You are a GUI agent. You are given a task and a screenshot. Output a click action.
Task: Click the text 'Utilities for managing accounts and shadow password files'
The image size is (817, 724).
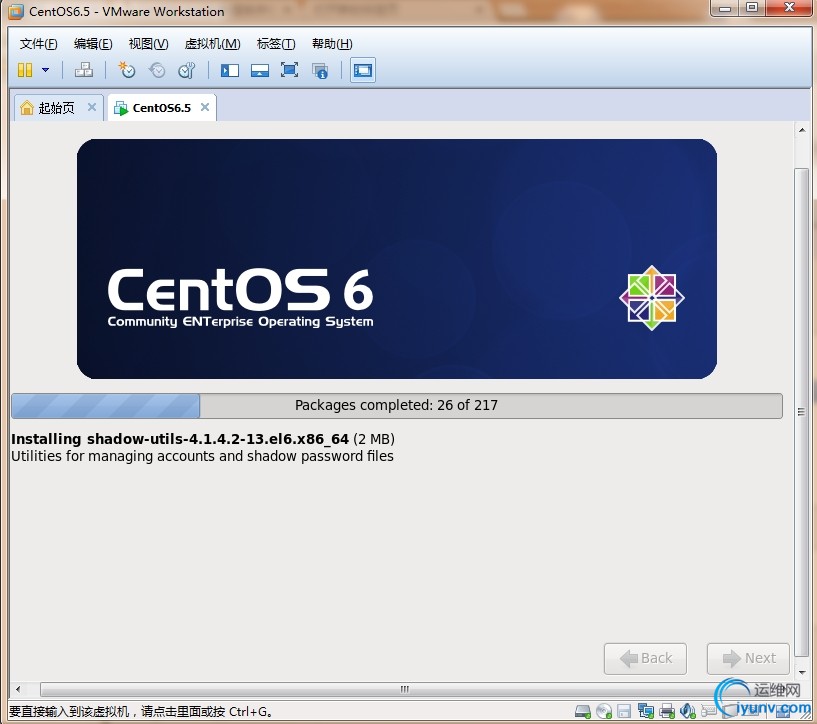202,456
